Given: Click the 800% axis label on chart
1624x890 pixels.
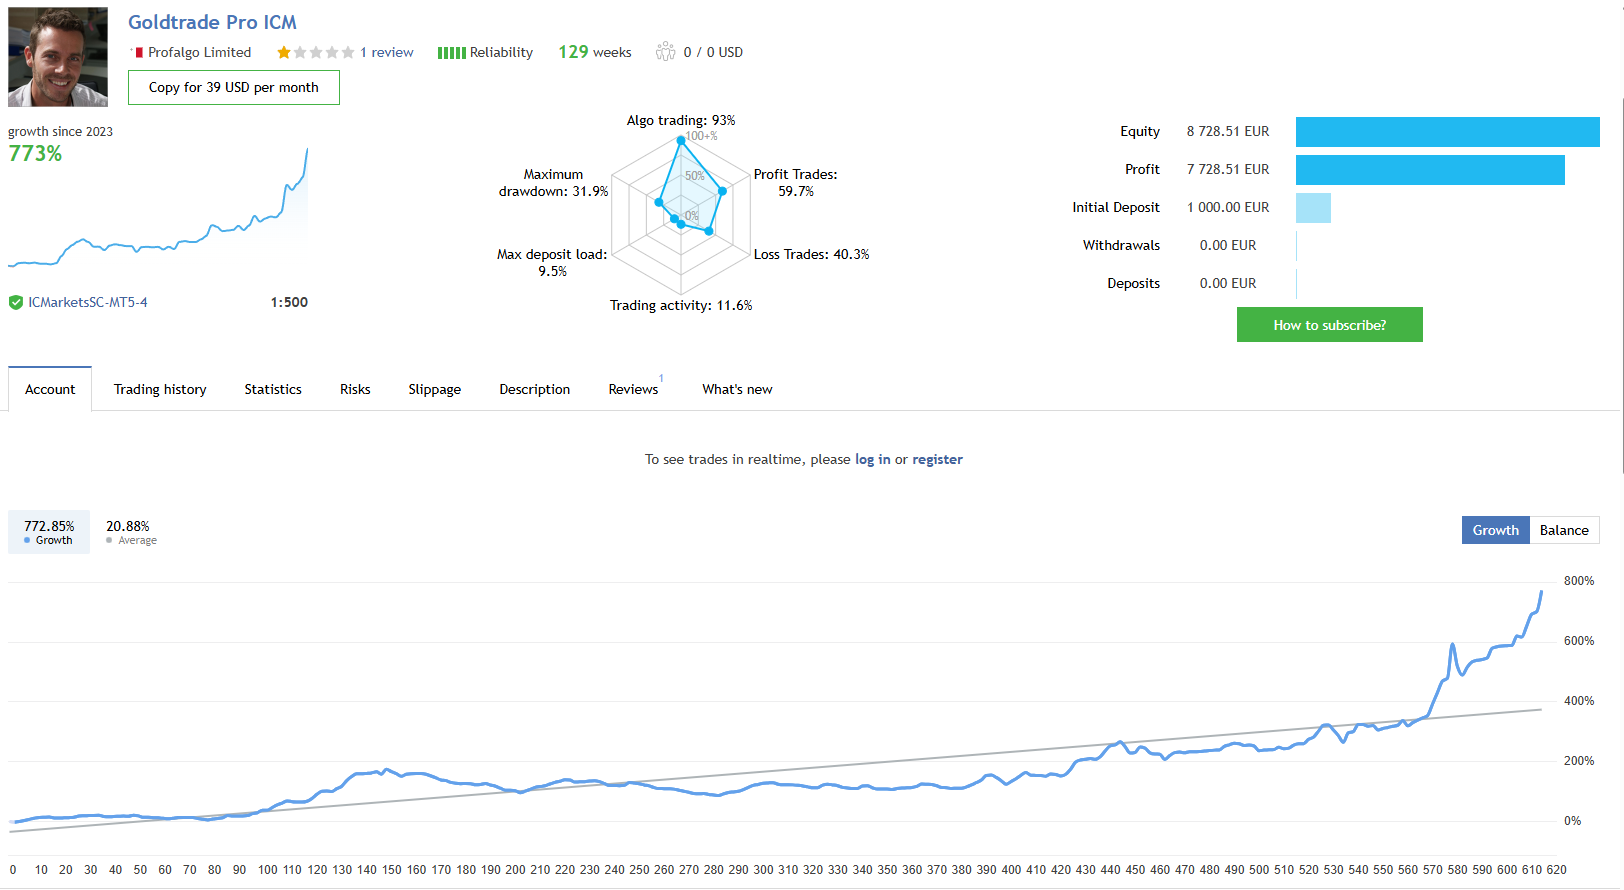Looking at the screenshot, I should pyautogui.click(x=1579, y=581).
